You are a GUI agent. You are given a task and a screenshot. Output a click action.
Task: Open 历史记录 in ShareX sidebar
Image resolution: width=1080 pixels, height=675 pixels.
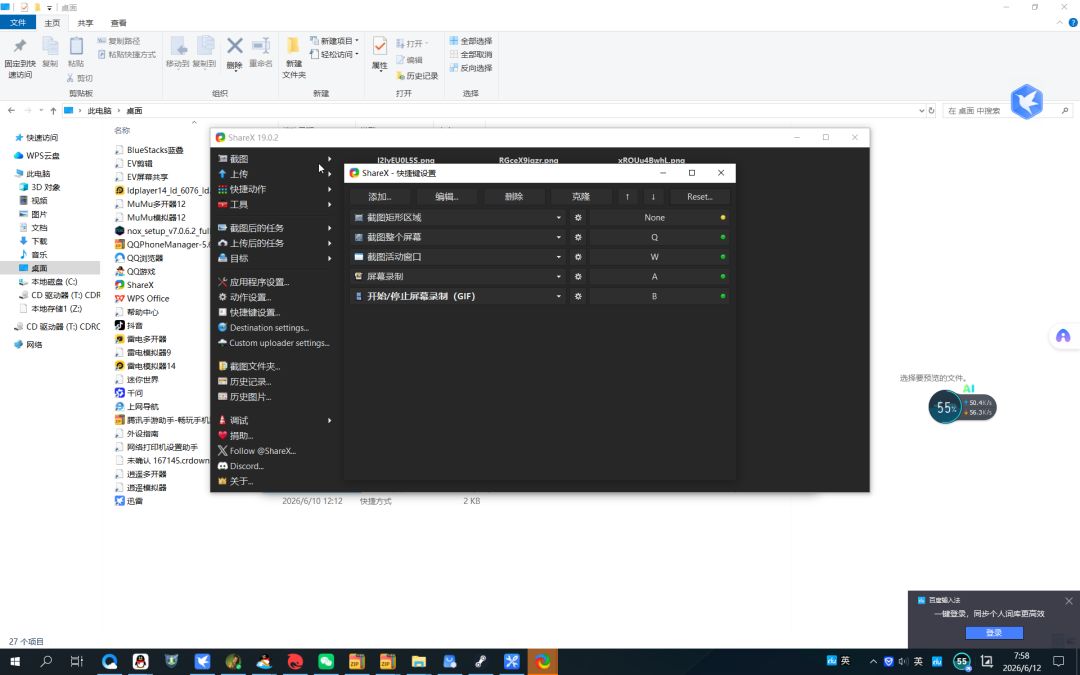245,381
